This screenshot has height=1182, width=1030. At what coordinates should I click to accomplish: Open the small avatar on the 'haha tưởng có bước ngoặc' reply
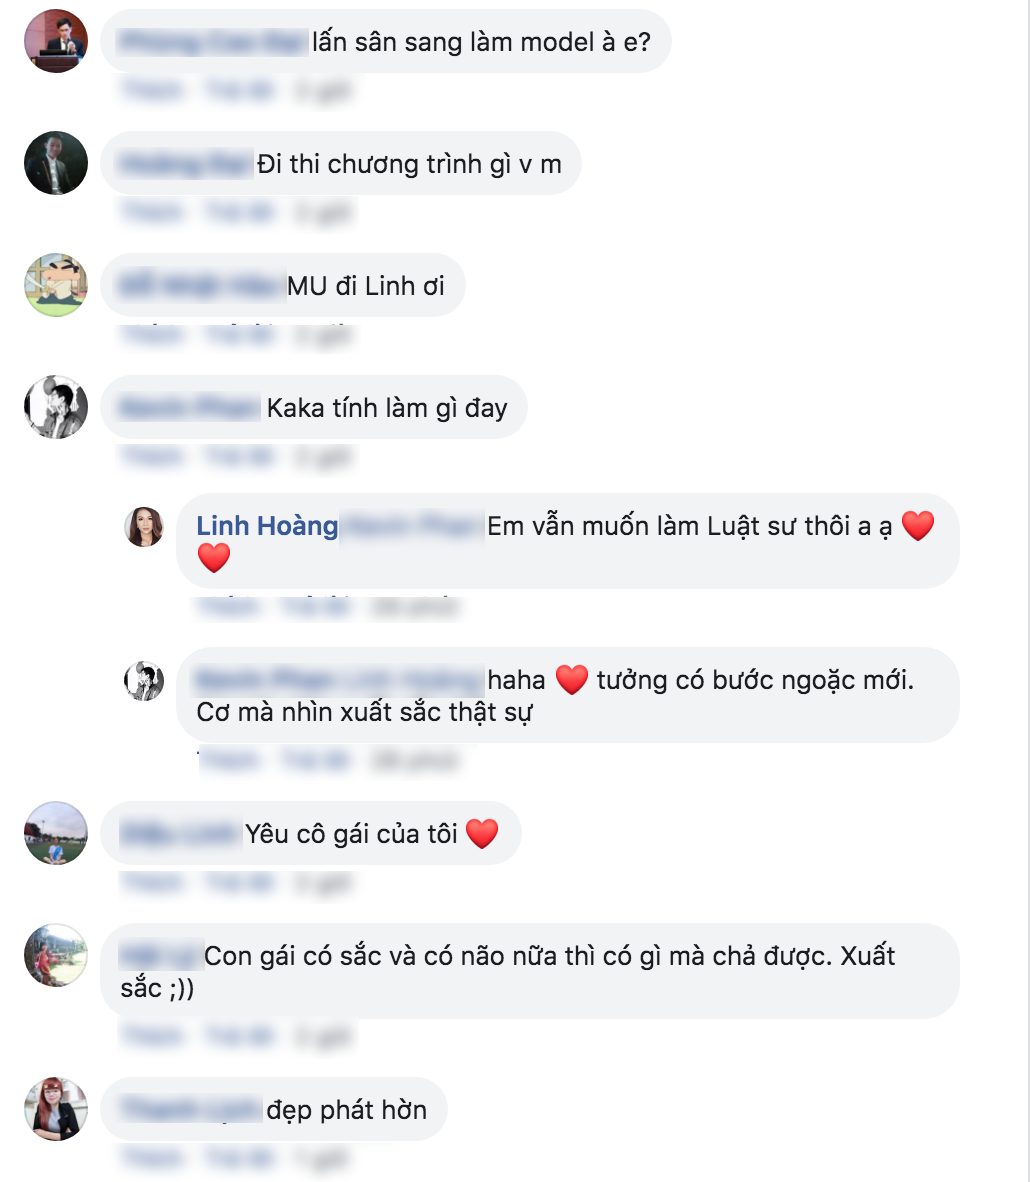144,681
